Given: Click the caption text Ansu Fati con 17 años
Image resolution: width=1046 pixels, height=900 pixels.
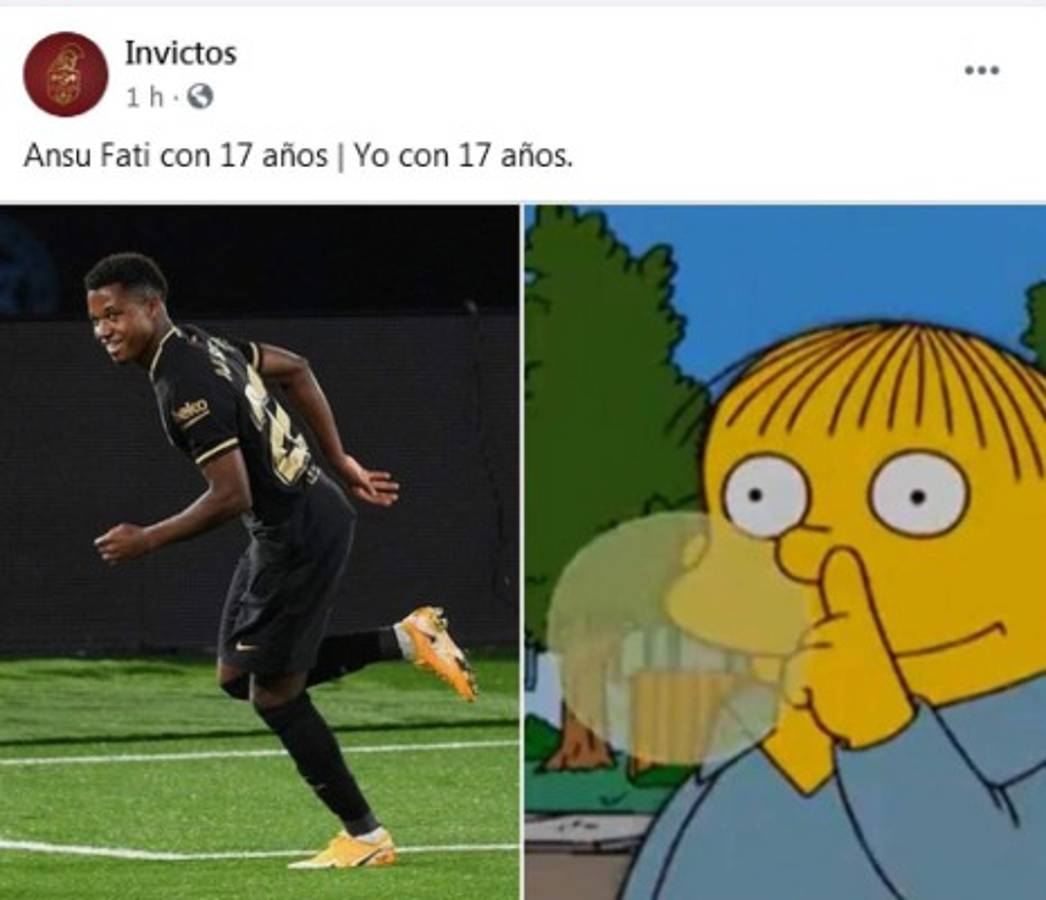Looking at the screenshot, I should [x=175, y=157].
